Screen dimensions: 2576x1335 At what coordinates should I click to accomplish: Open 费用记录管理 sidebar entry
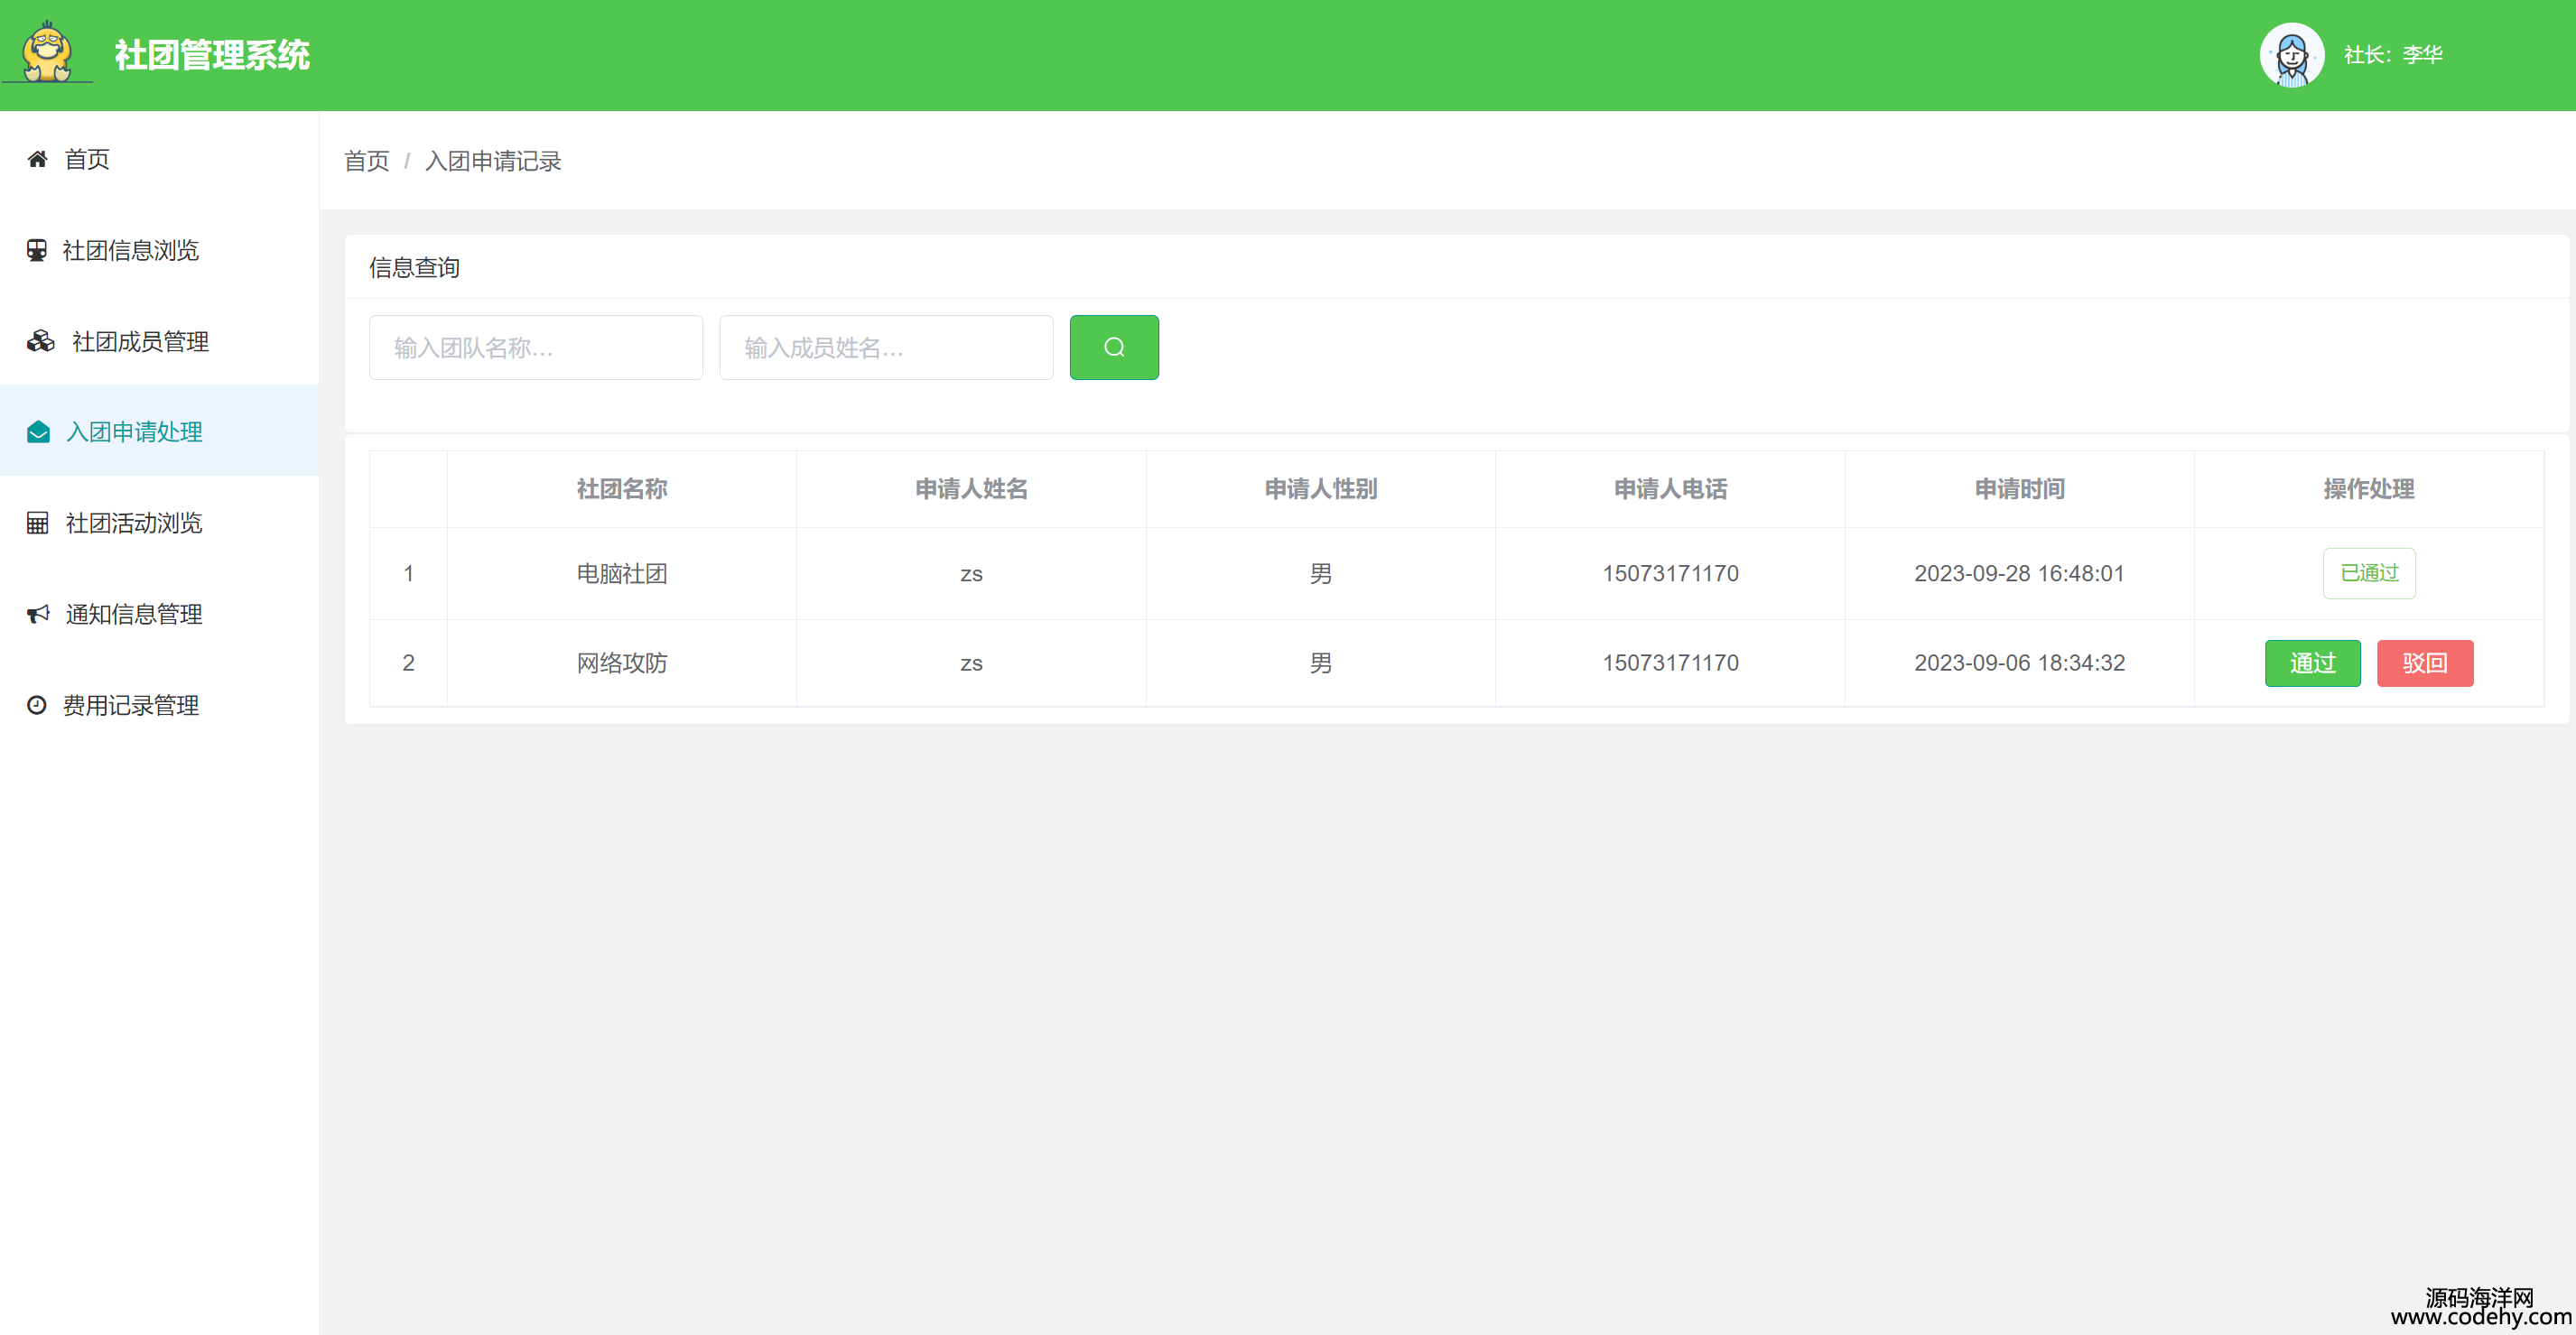click(159, 705)
